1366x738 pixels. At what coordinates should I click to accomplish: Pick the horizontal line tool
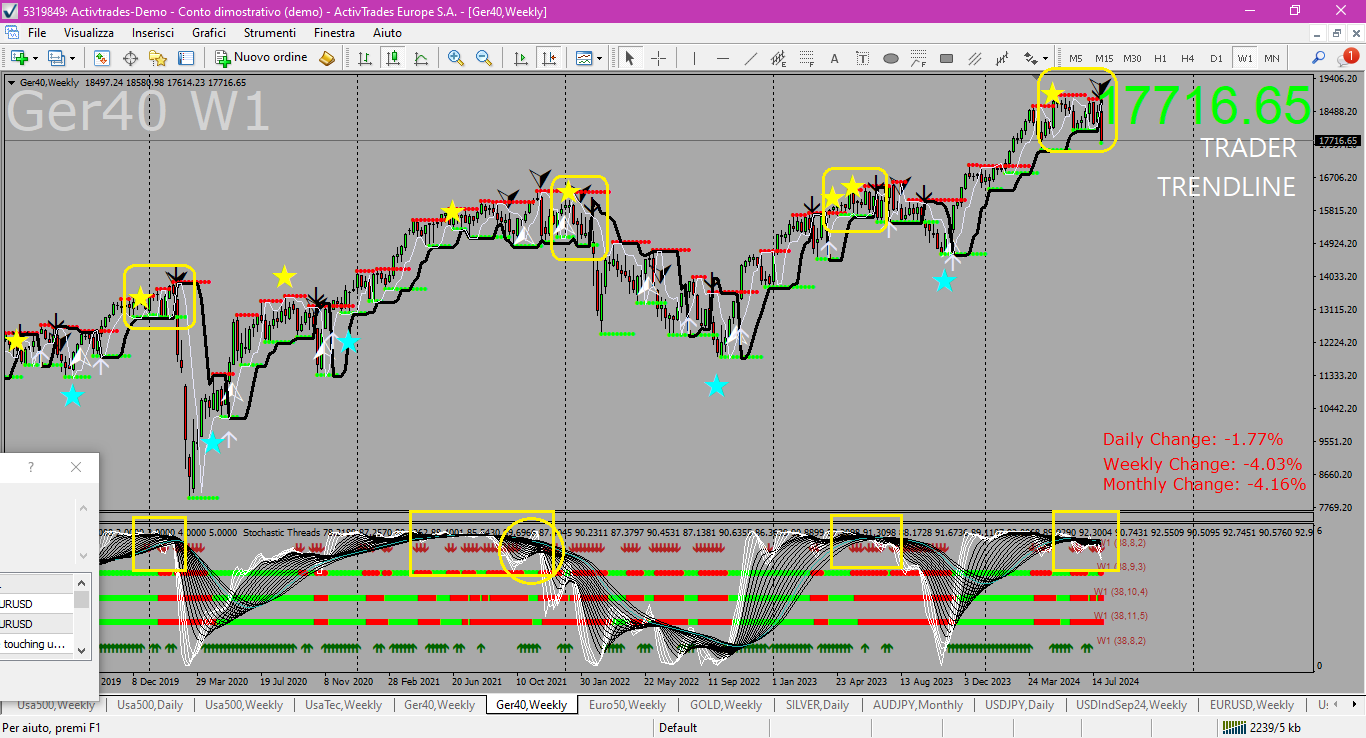click(x=723, y=58)
